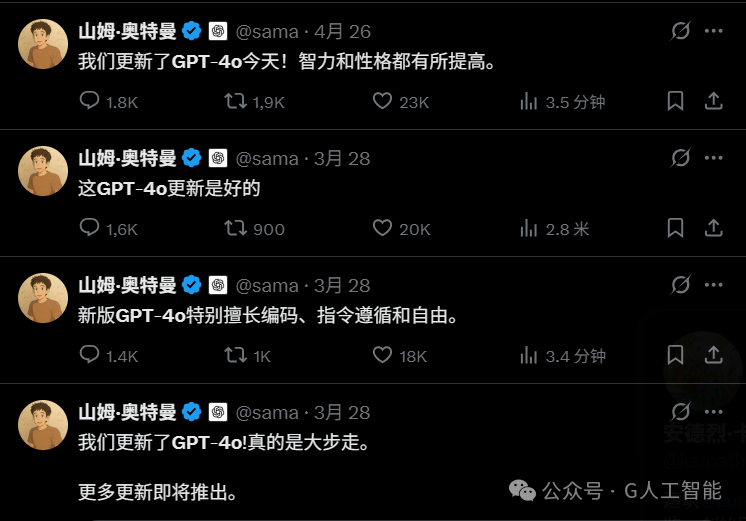The image size is (746, 521).
Task: Bookmark the '这GPT-4o更新是好的' tweet
Action: 675,228
